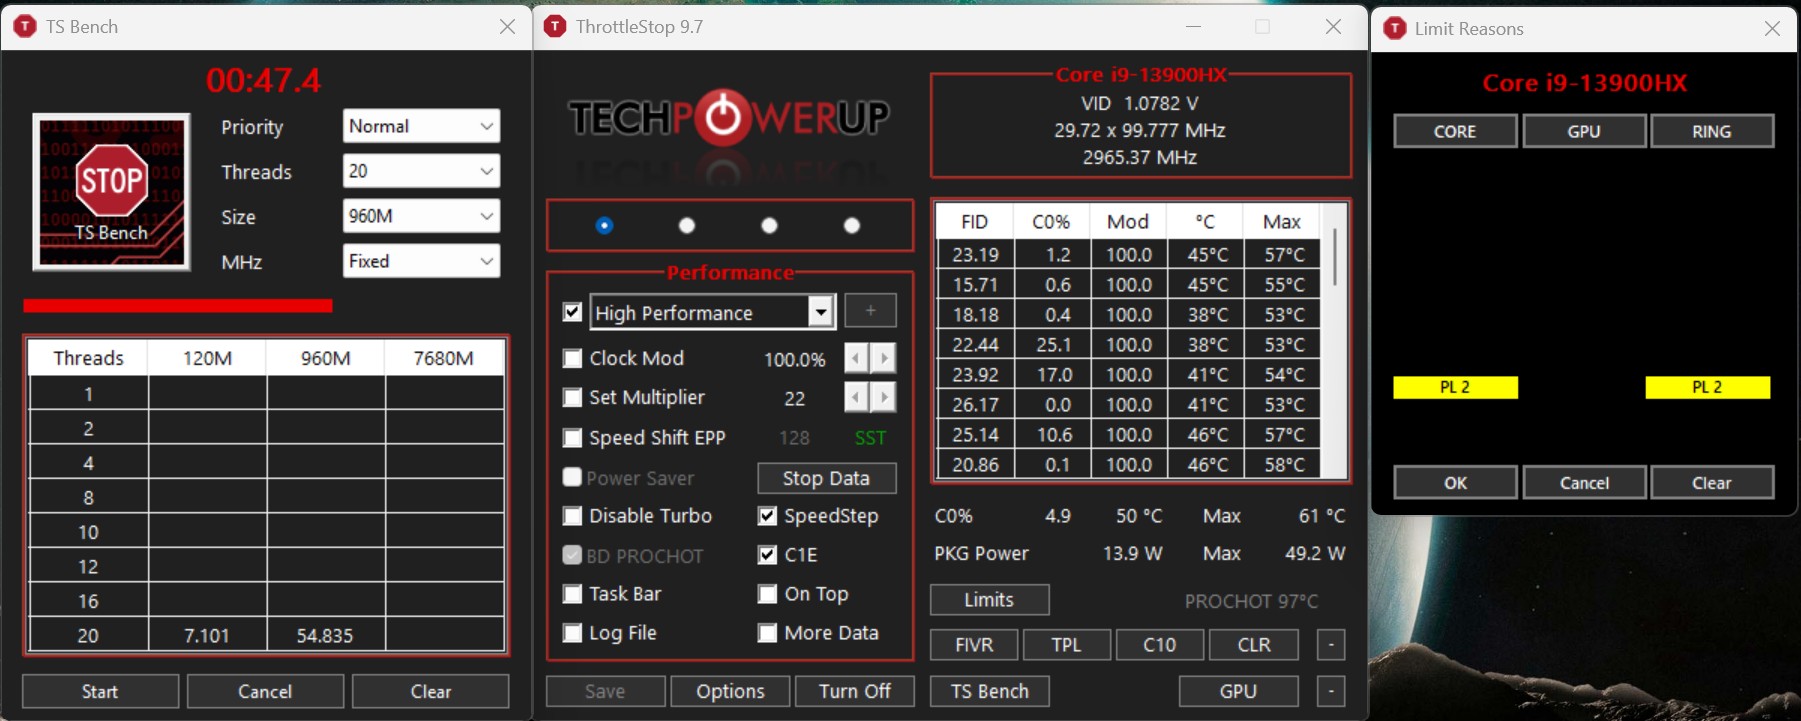Screen dimensions: 1801x721
Task: Minimize the ThrottleStop 9.7 window
Action: [x=1193, y=27]
